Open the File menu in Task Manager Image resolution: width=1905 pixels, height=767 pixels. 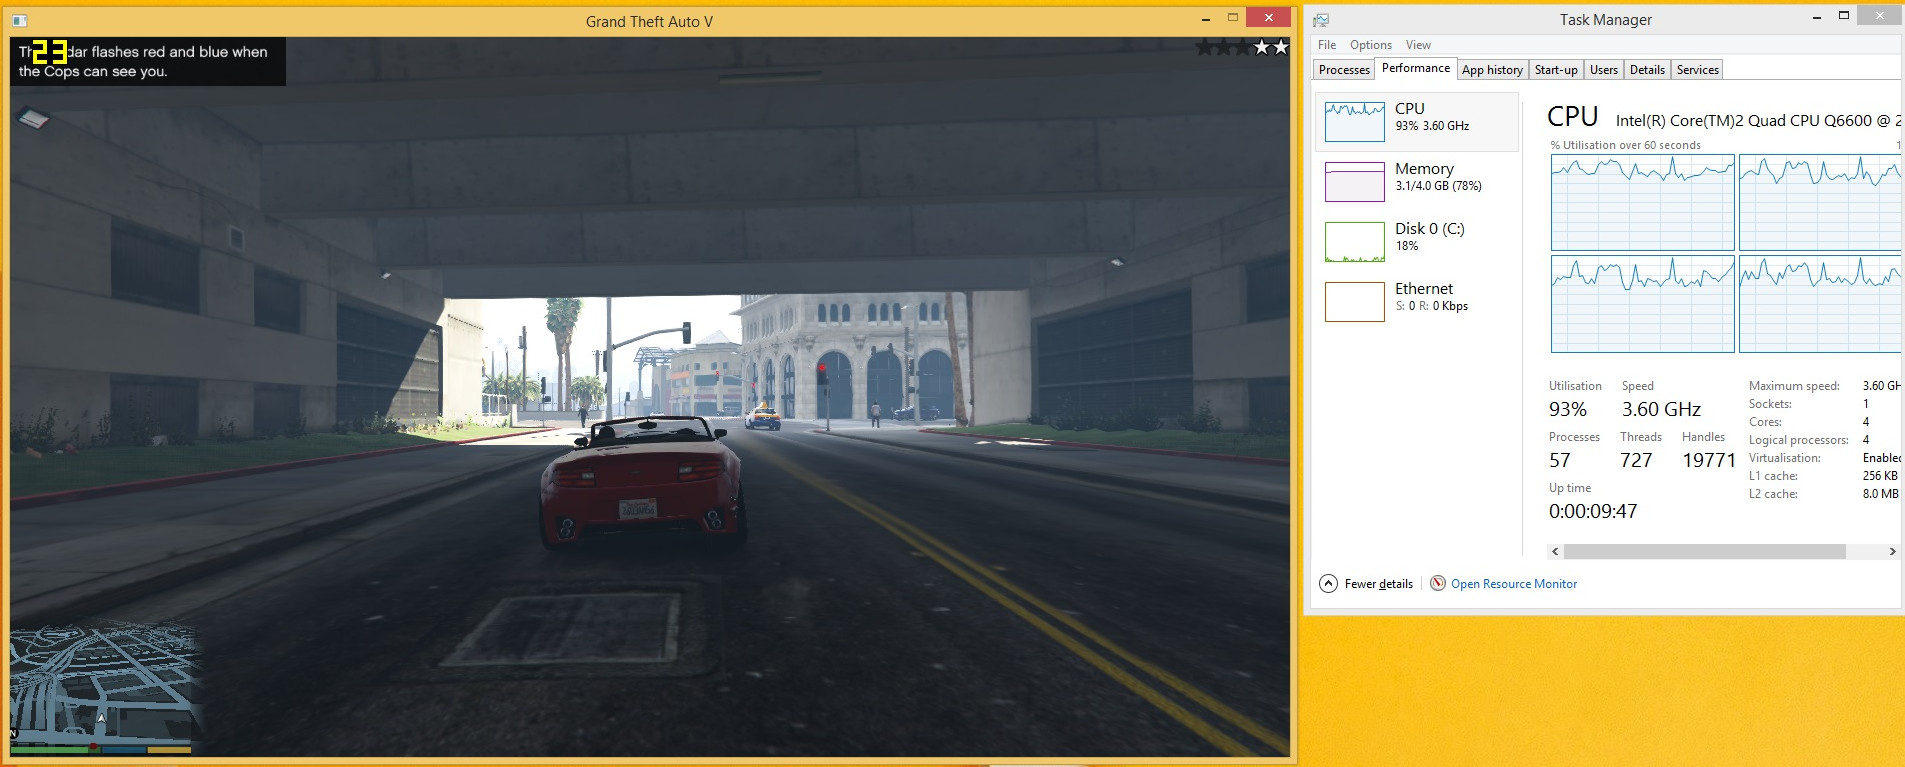[x=1326, y=45]
